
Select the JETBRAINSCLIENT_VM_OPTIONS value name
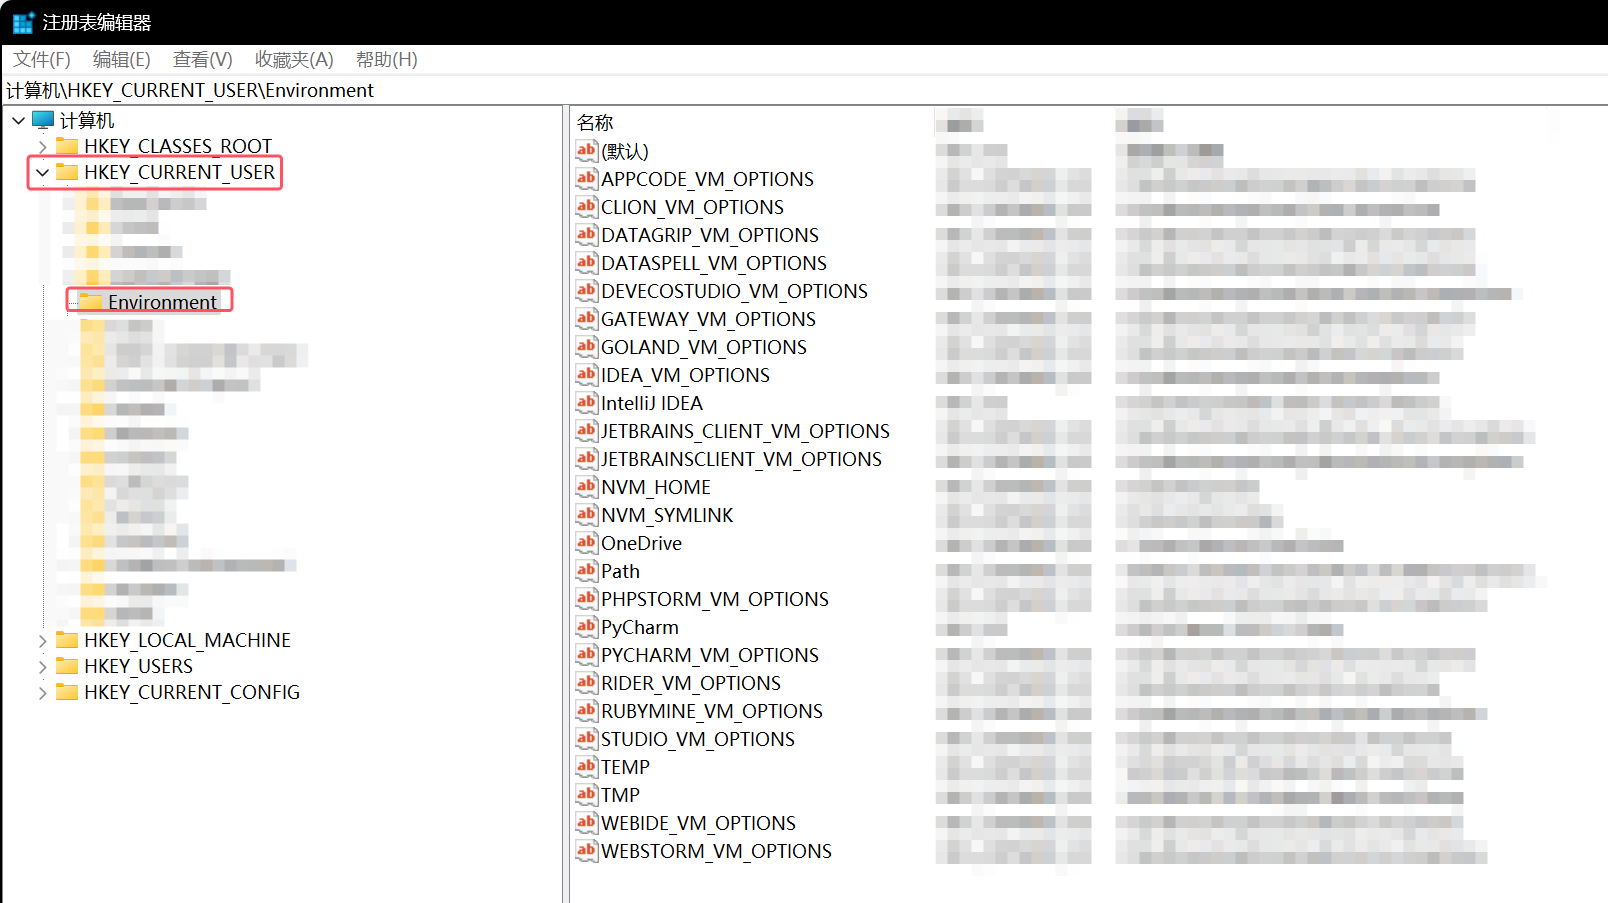(x=741, y=459)
